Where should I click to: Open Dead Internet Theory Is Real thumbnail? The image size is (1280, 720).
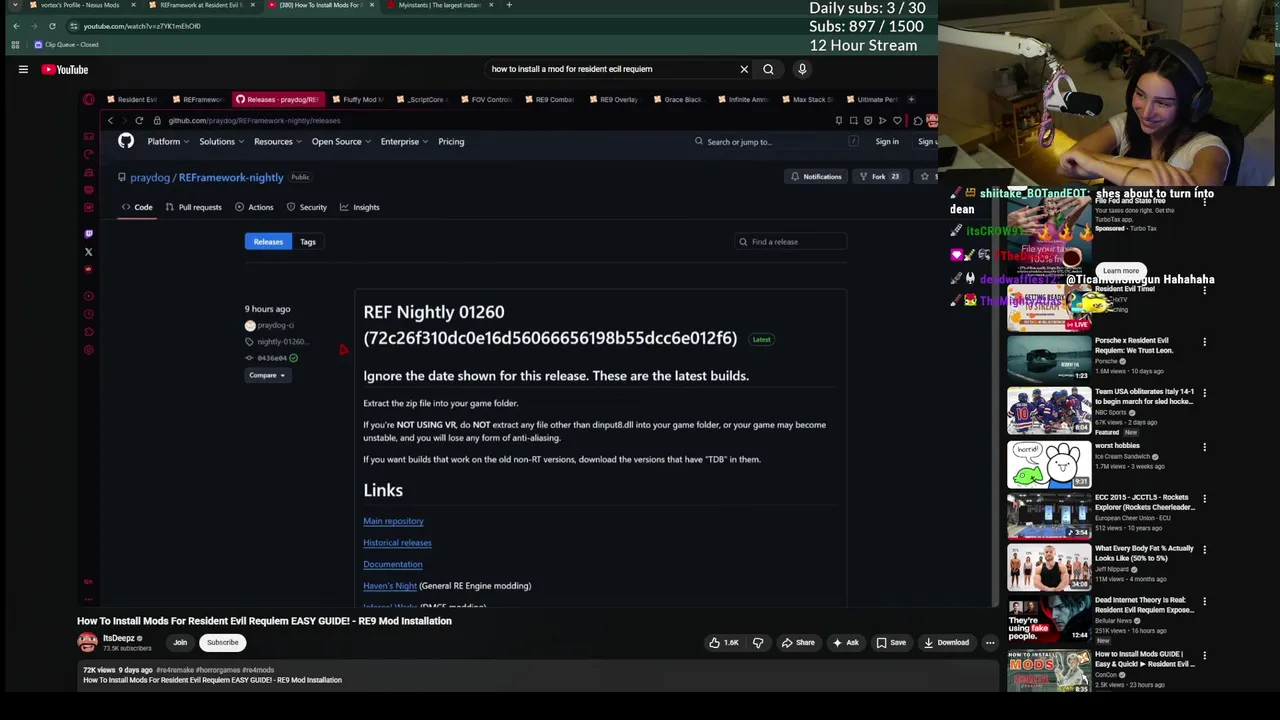tap(1049, 620)
